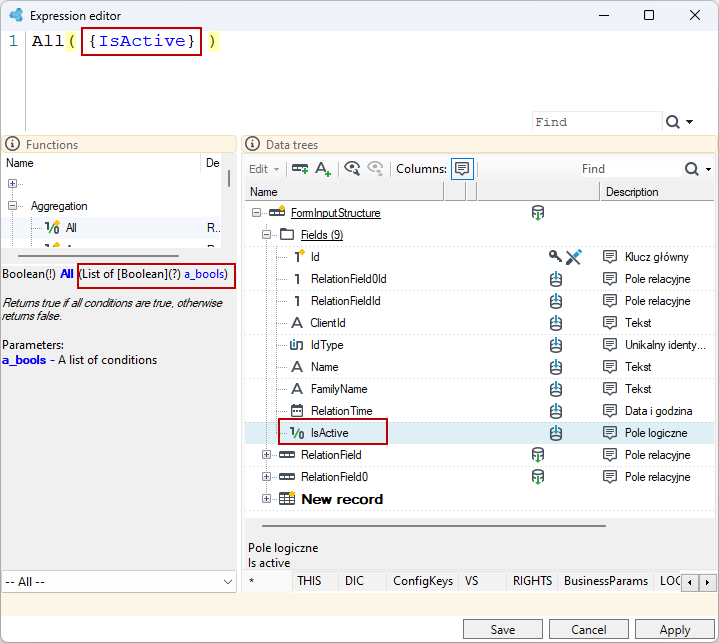Collapse the FormInputStructure node

coord(256,212)
